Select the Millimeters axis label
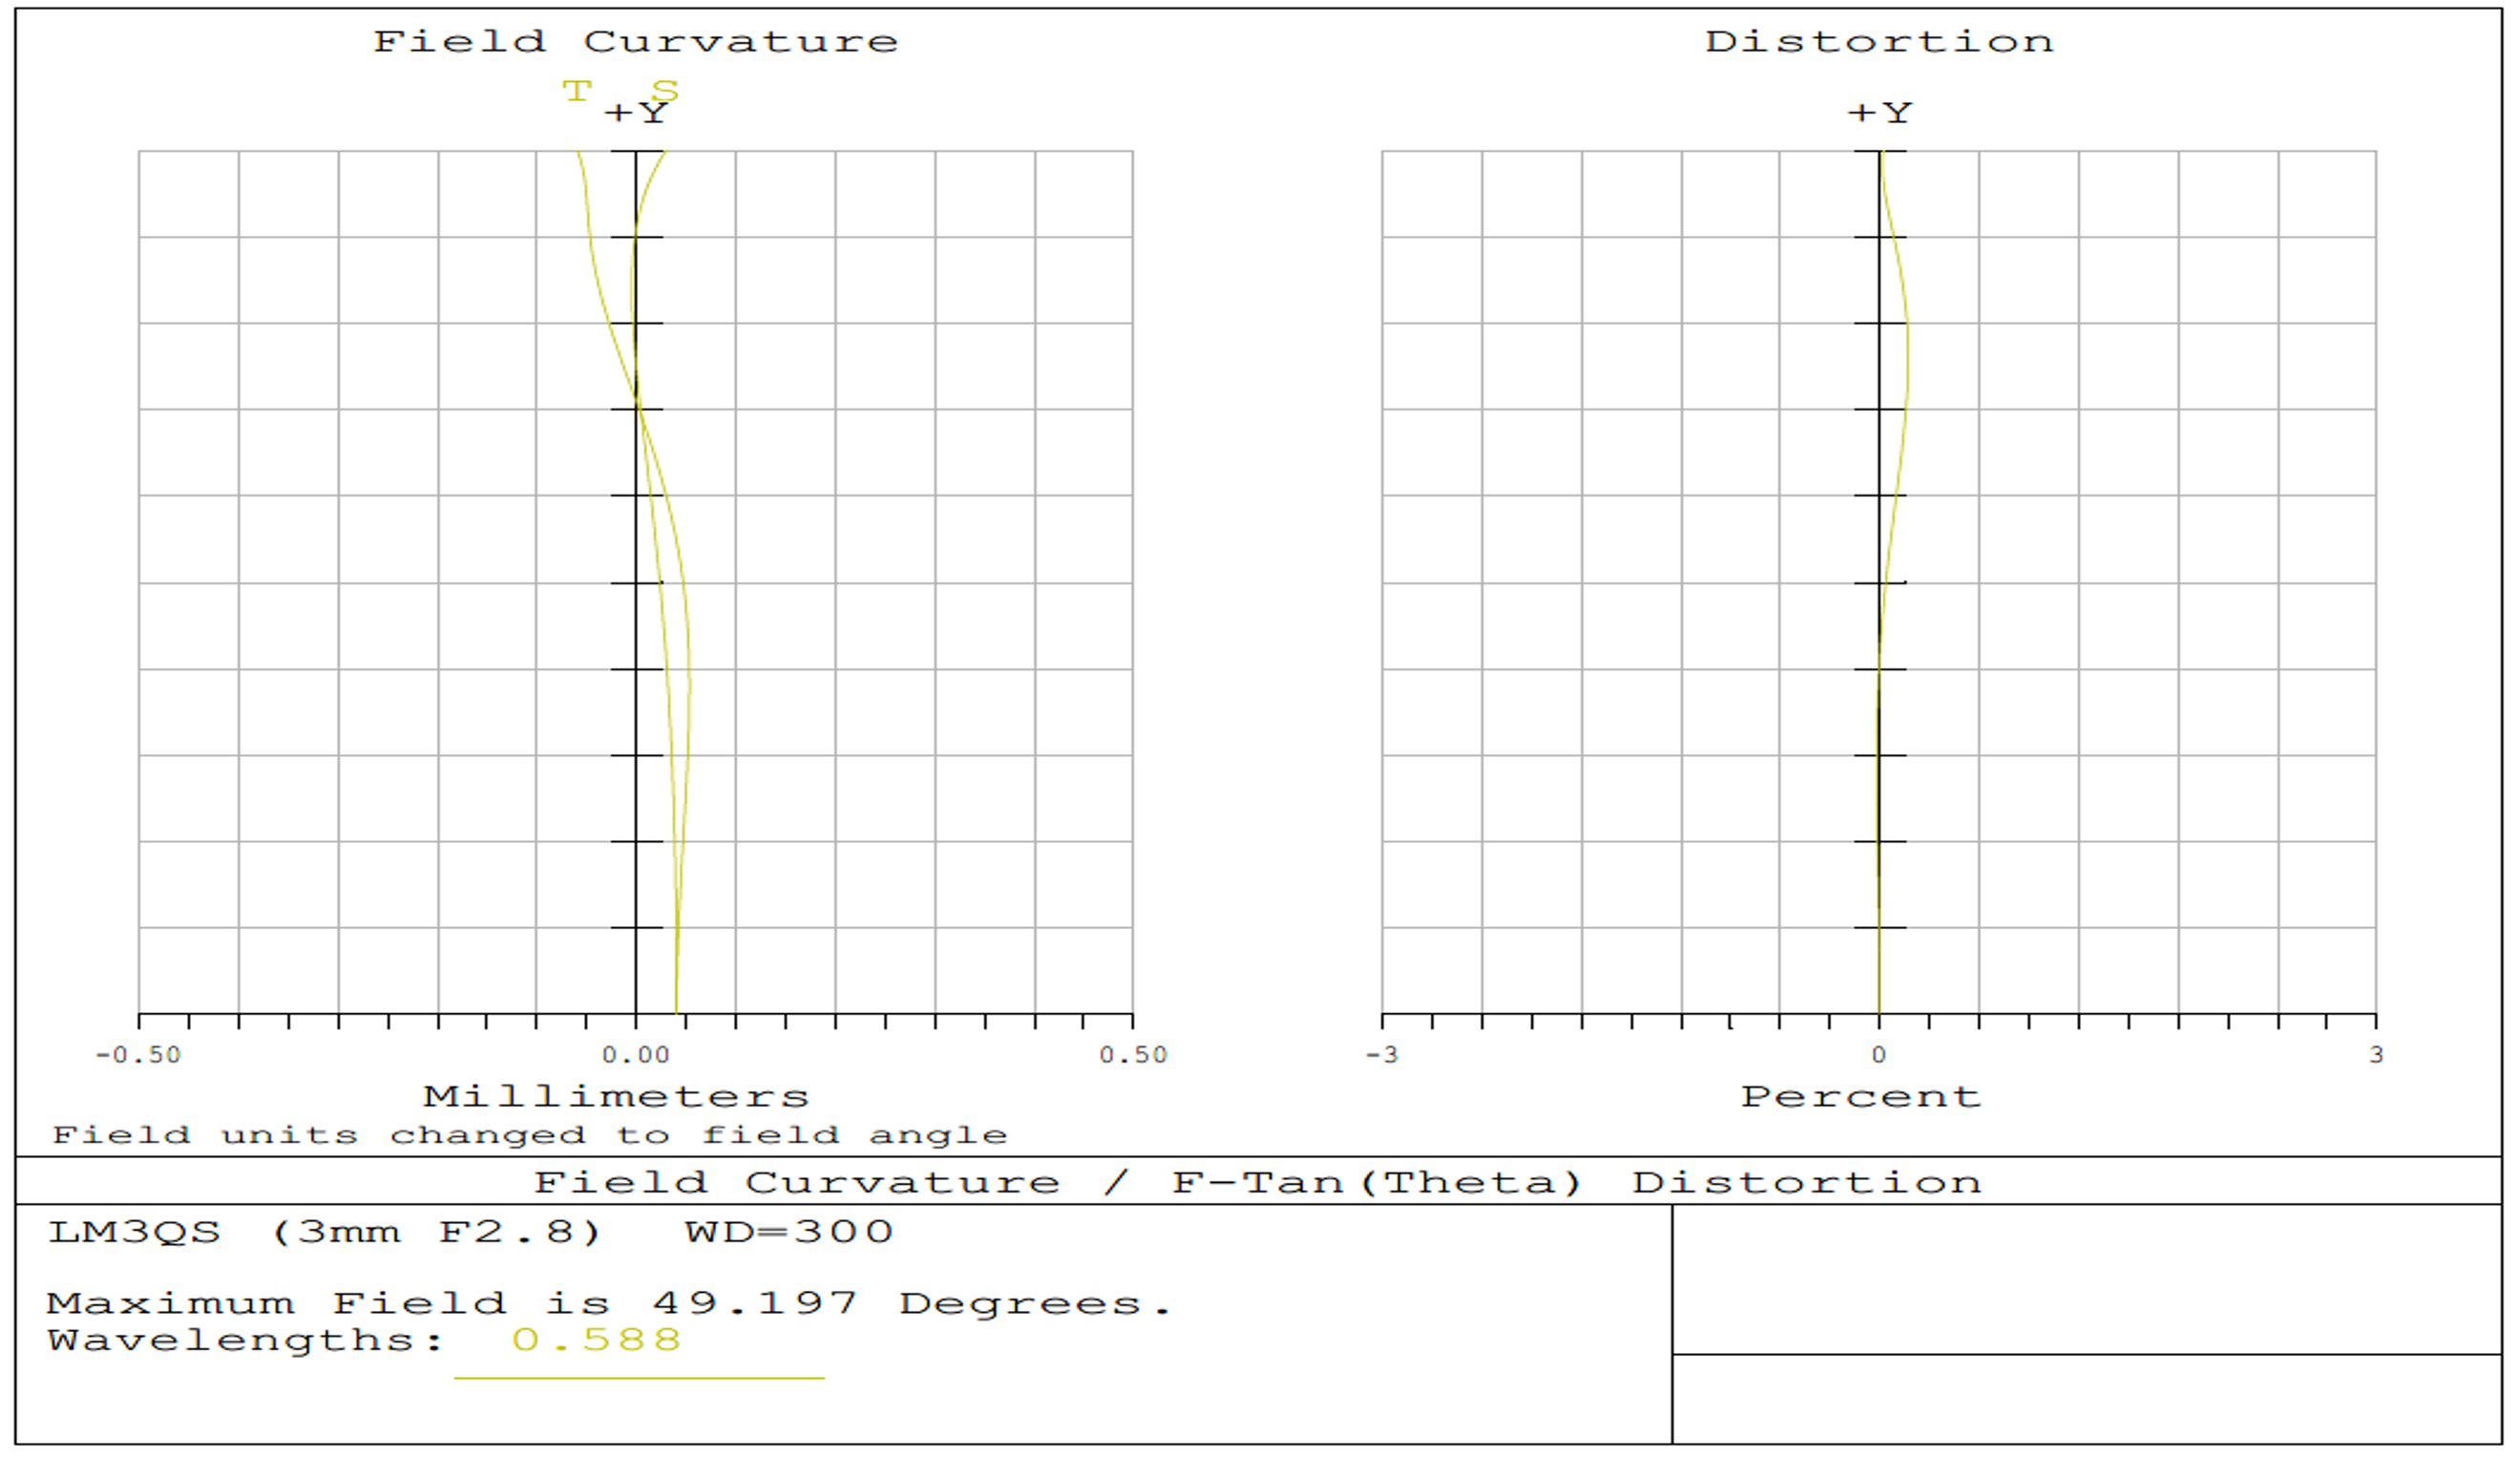This screenshot has width=2520, height=1458. (x=618, y=1096)
